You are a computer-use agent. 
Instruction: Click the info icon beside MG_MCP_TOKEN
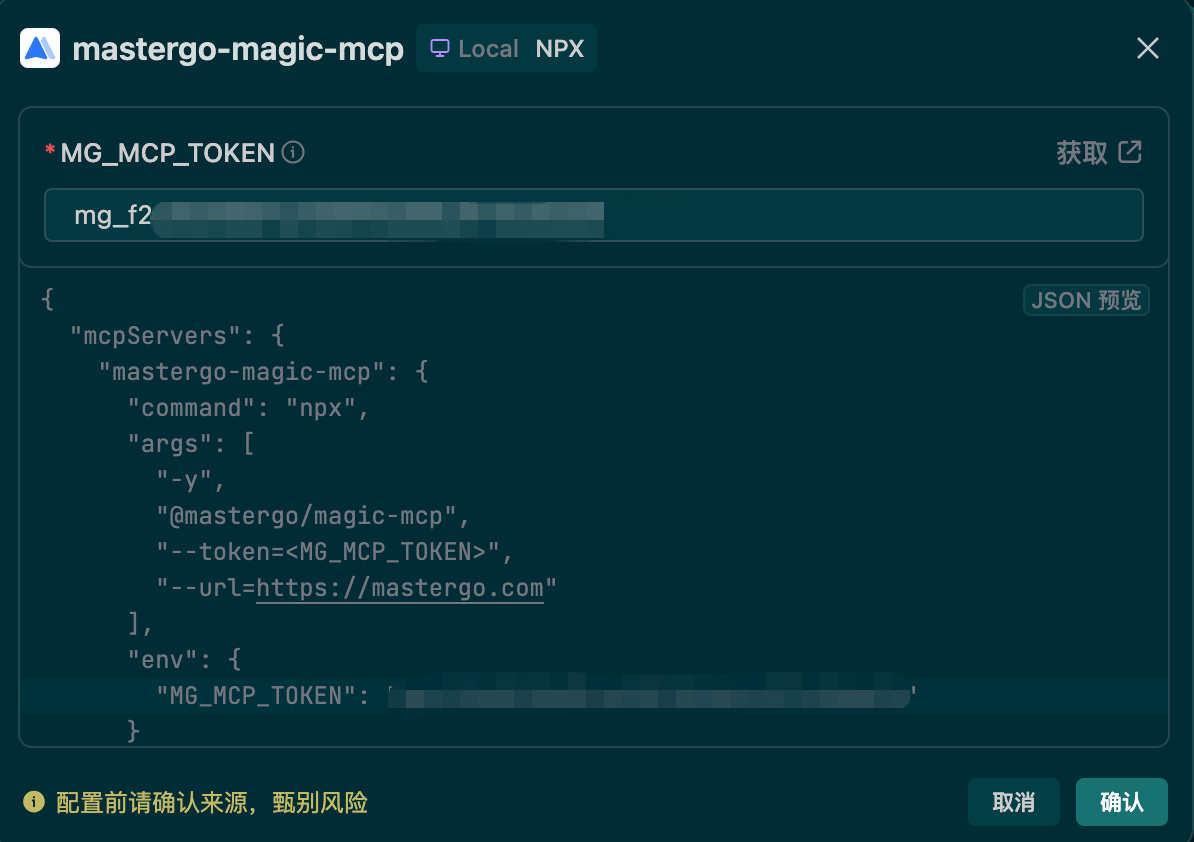pos(293,152)
